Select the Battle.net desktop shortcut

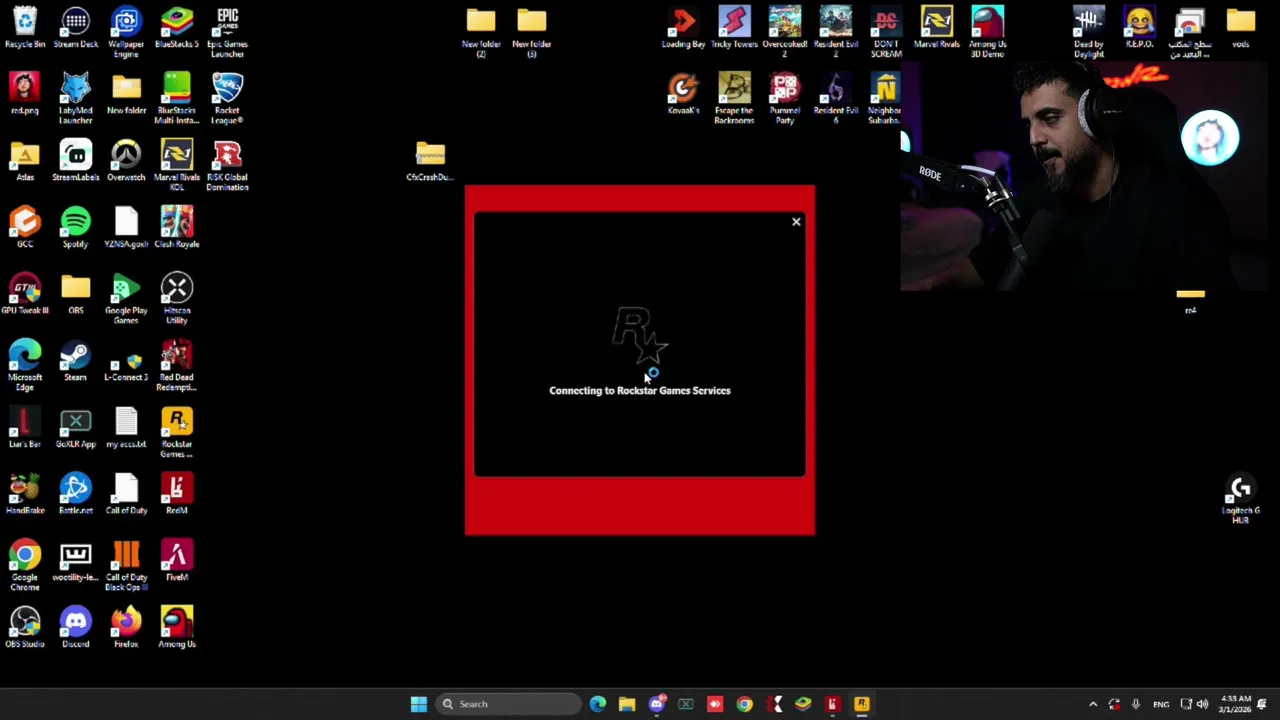click(x=76, y=495)
